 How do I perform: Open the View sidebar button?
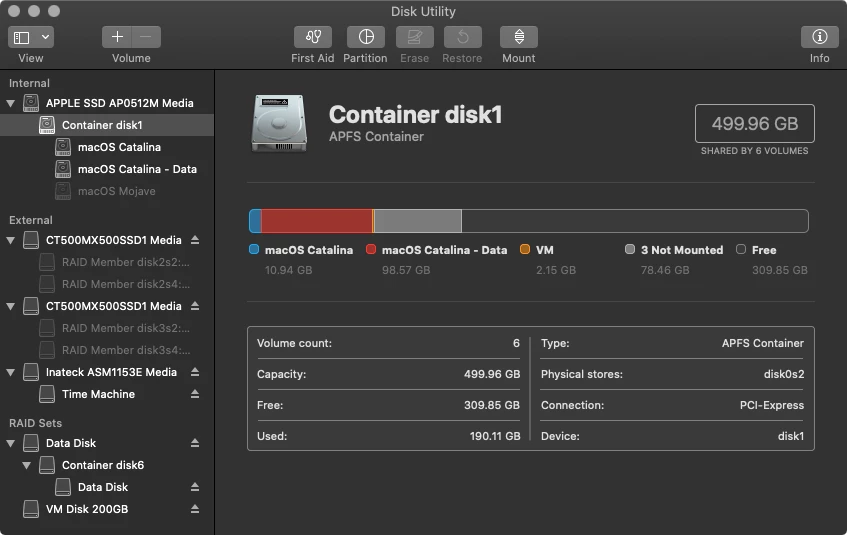click(22, 37)
